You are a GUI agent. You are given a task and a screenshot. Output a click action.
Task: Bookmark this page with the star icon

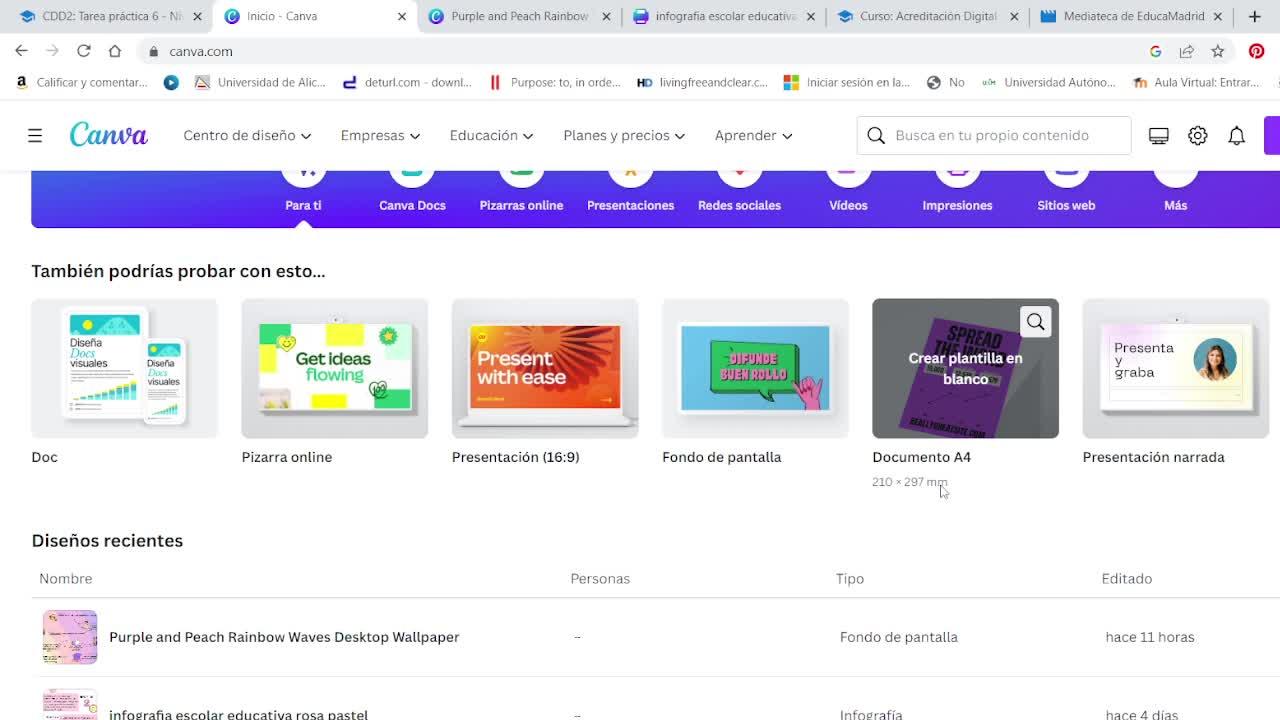1217,51
